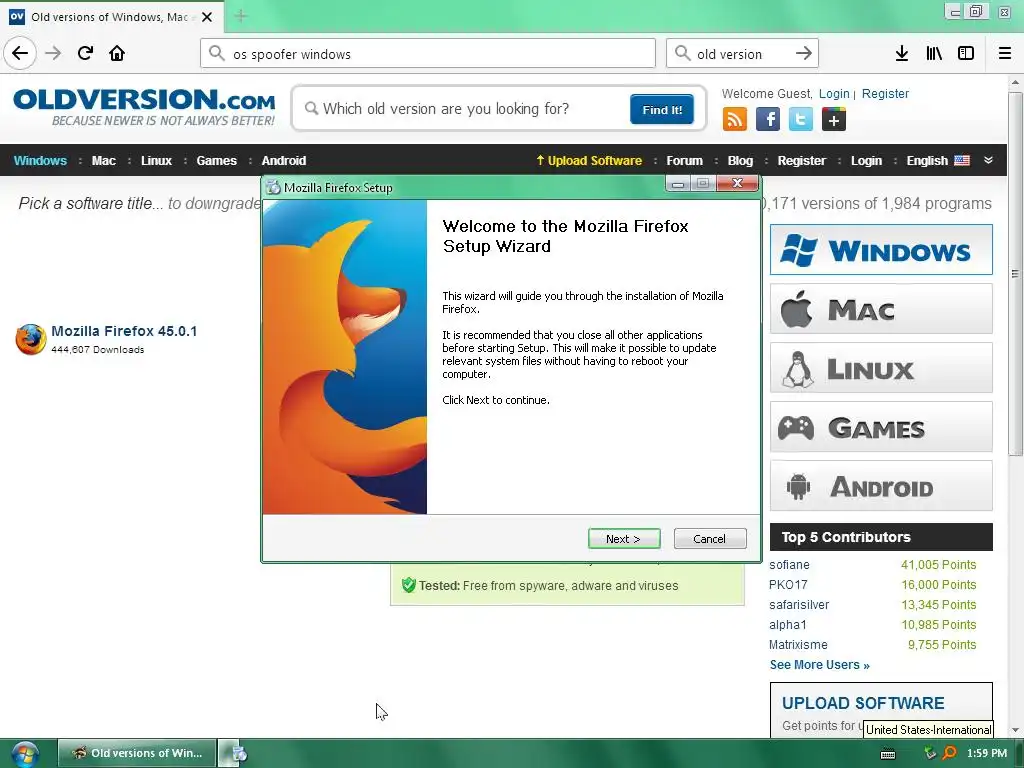Click the US flag language icon
This screenshot has width=1024, height=768.
point(962,161)
